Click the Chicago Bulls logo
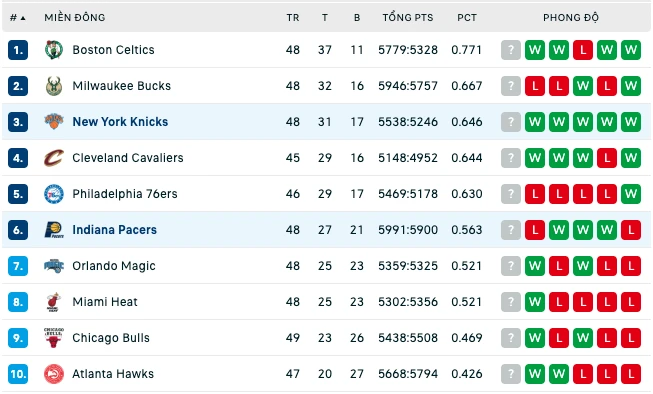 point(54,338)
